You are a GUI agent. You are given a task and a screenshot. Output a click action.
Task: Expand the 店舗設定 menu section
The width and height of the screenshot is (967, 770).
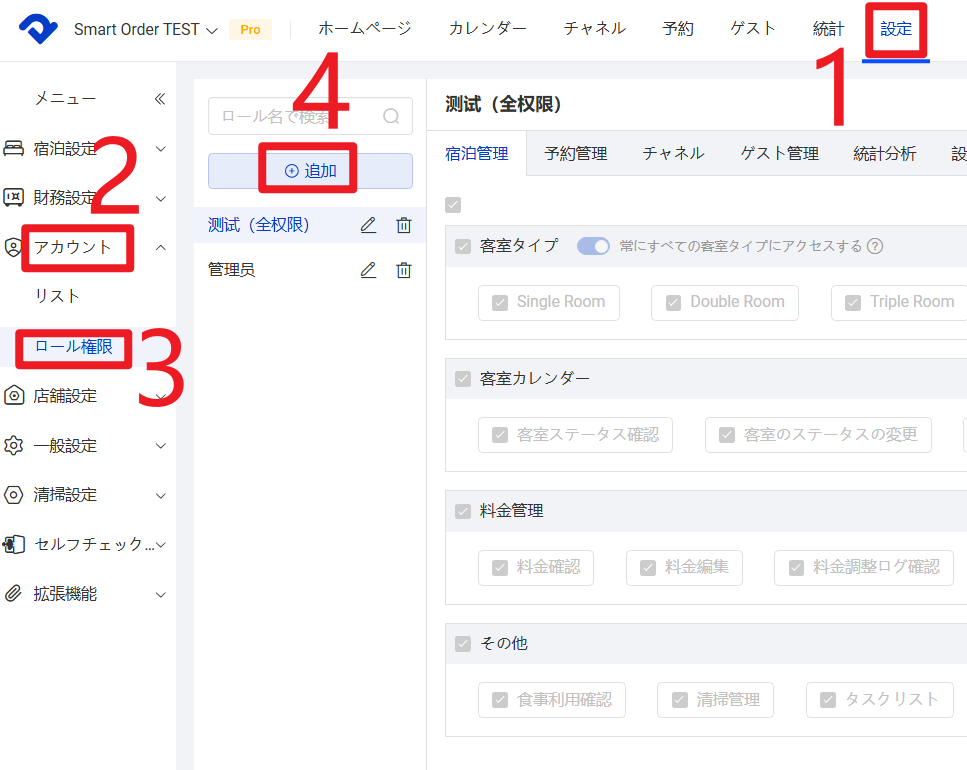(160, 396)
